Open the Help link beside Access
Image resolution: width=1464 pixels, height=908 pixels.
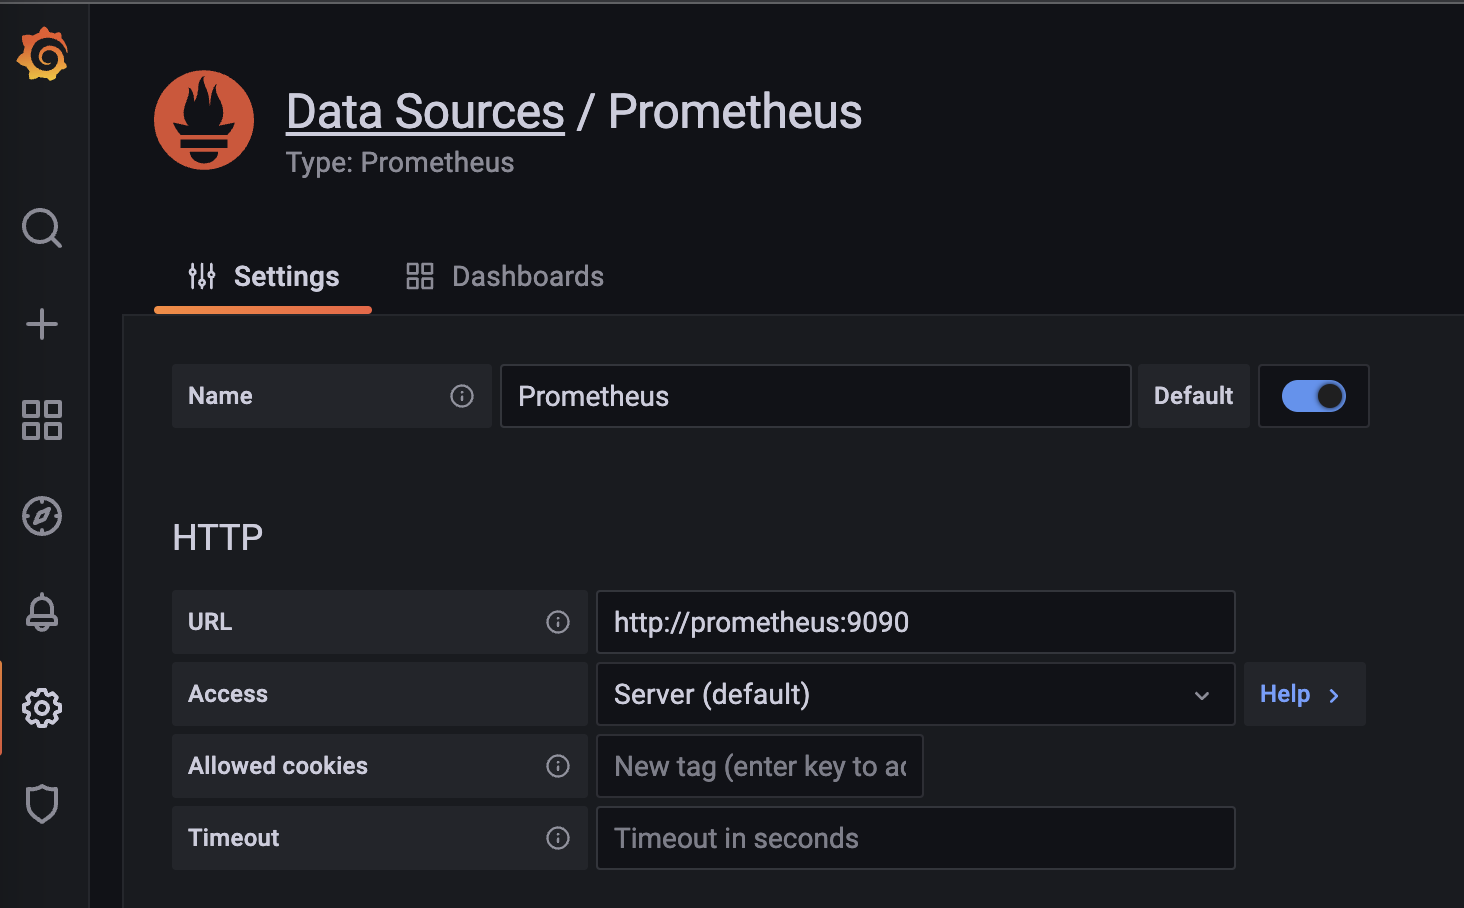point(1304,694)
